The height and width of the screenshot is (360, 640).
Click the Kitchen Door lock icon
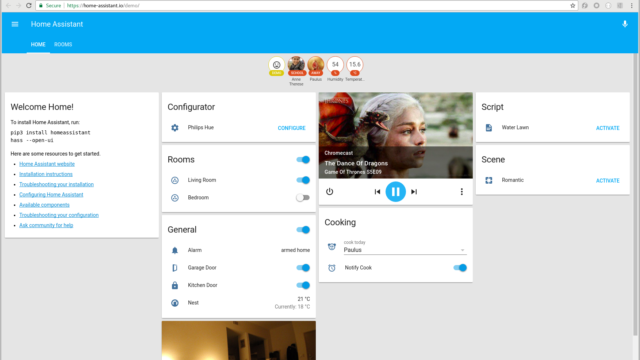[x=175, y=285]
